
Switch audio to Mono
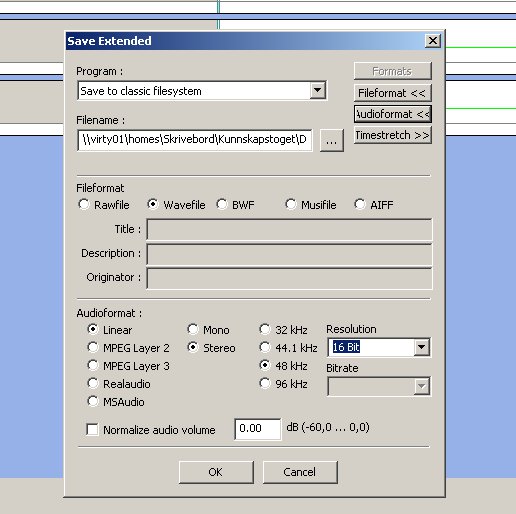pyautogui.click(x=193, y=329)
